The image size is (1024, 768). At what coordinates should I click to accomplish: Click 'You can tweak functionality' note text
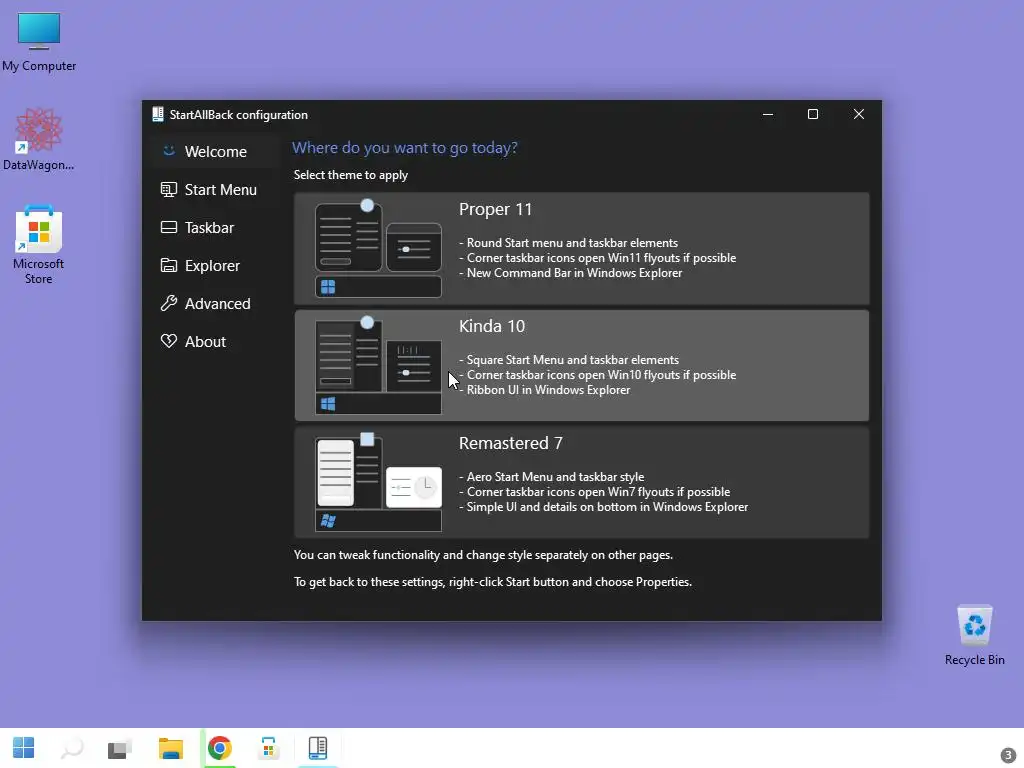(x=483, y=555)
